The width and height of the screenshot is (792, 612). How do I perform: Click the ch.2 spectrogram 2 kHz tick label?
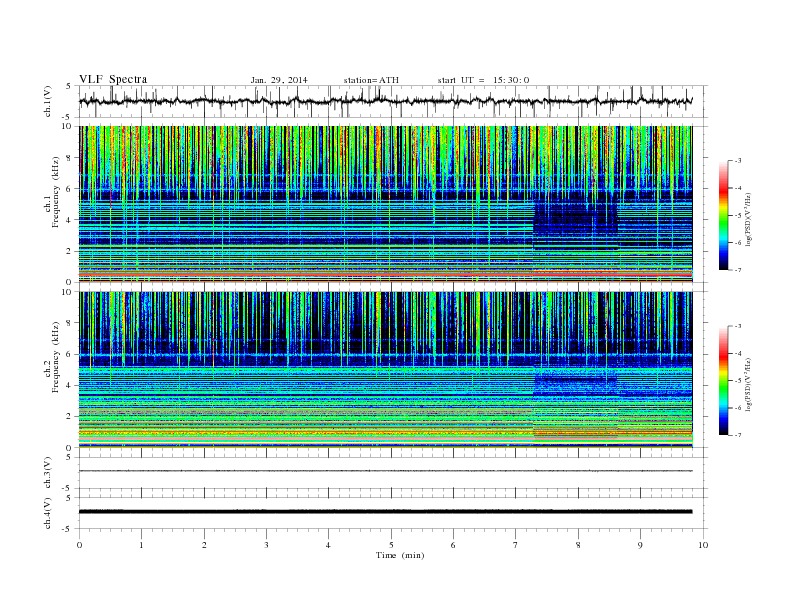coord(69,417)
